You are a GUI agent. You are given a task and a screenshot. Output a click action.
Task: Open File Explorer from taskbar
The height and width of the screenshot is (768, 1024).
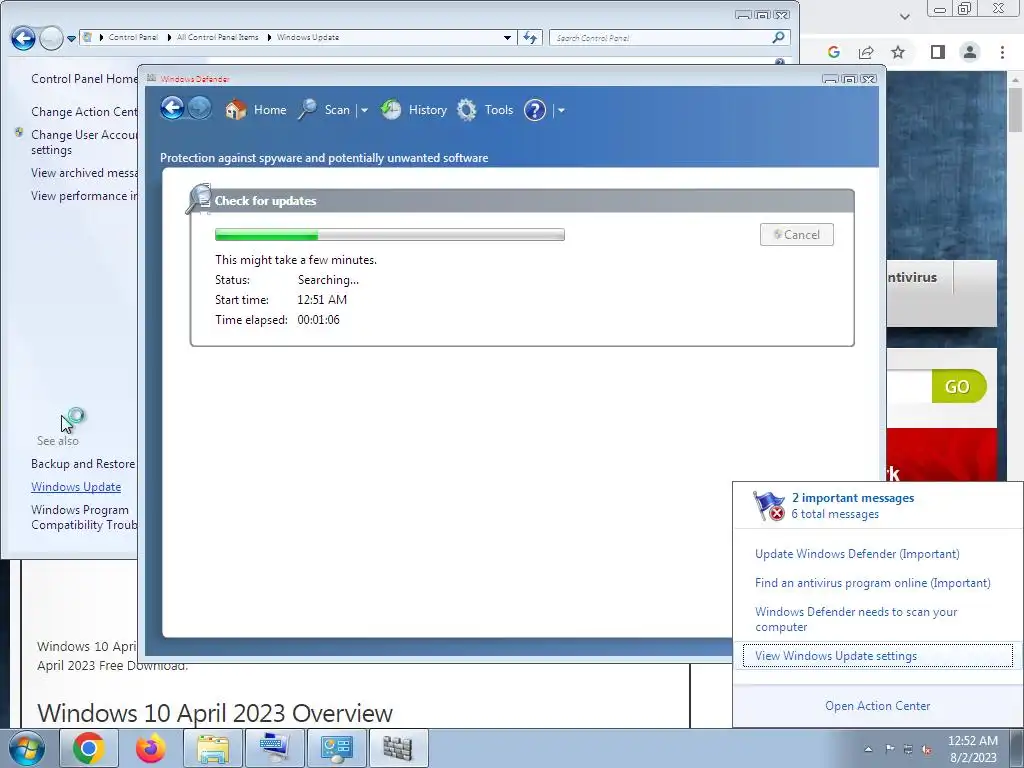pyautogui.click(x=213, y=748)
